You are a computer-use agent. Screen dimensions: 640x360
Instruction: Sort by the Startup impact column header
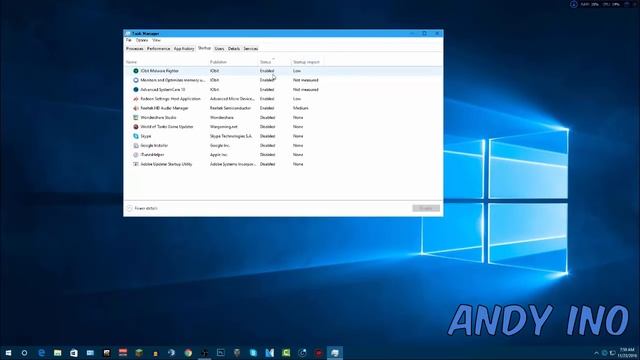[307, 62]
